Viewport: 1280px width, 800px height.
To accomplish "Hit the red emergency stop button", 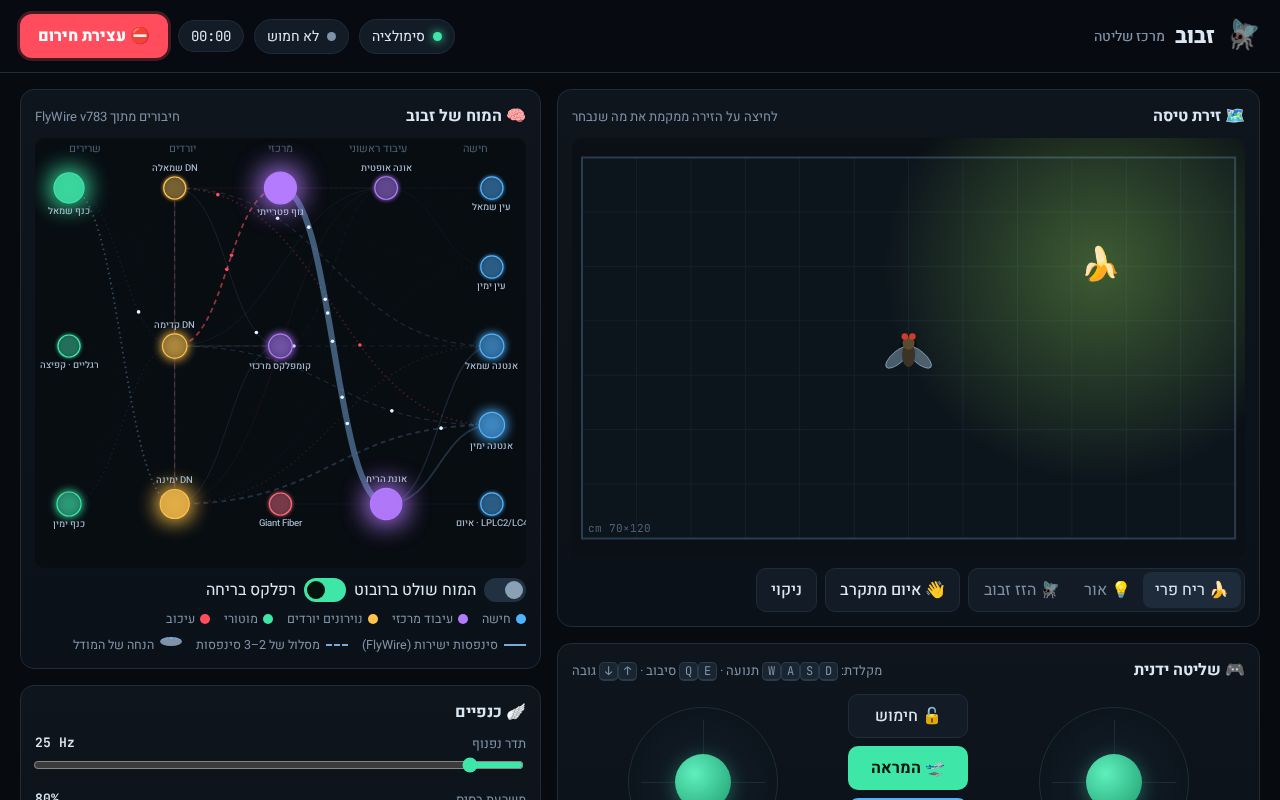I will point(94,36).
